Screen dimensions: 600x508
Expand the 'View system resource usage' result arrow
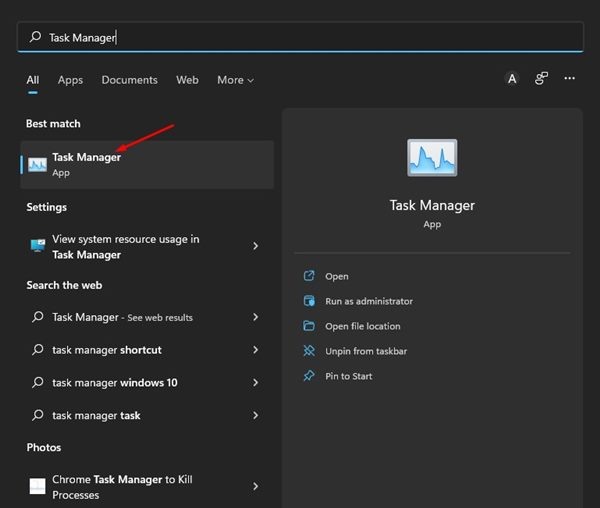[256, 246]
